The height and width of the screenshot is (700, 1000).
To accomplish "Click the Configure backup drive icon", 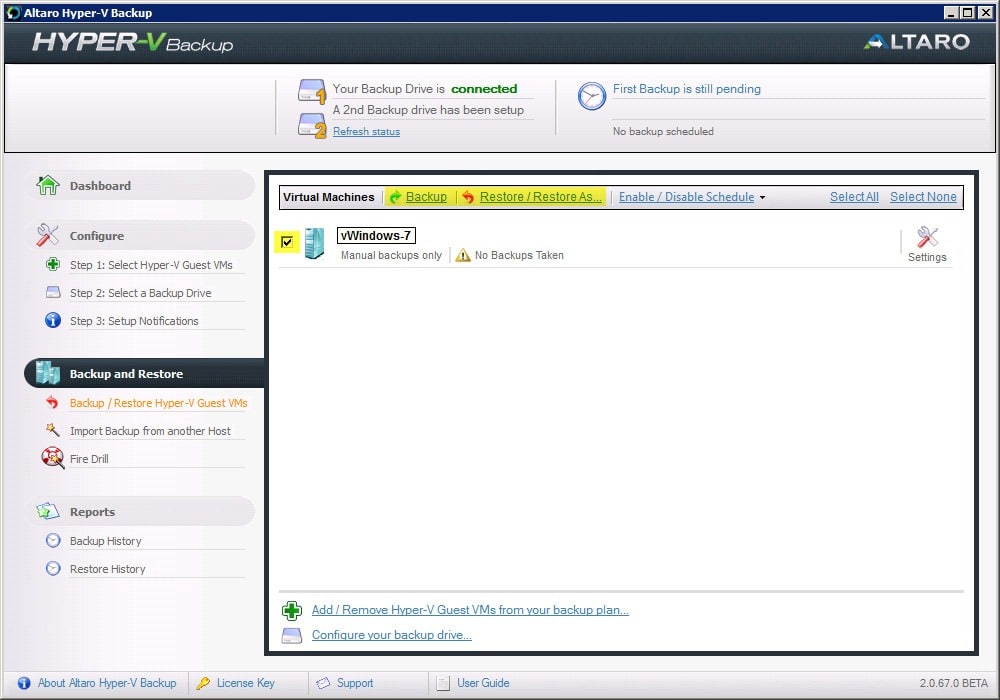I will coord(291,636).
